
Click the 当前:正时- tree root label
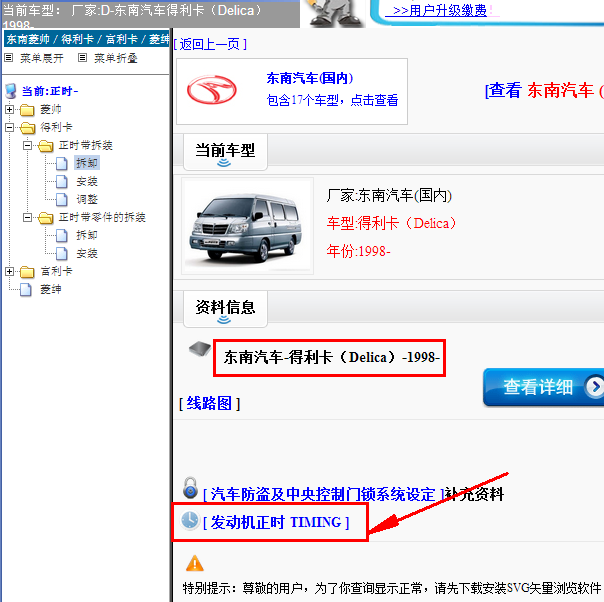point(50,91)
